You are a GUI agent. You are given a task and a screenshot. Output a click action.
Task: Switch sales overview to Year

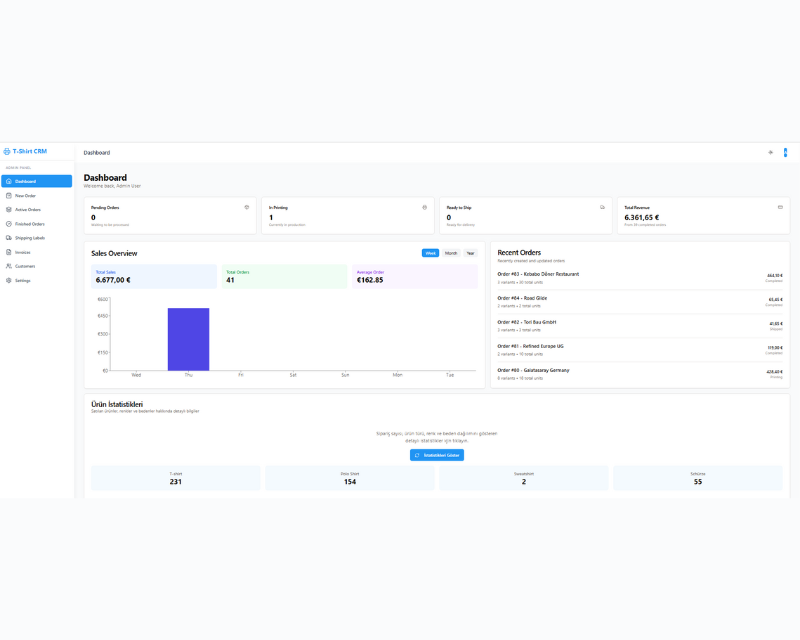pos(471,253)
